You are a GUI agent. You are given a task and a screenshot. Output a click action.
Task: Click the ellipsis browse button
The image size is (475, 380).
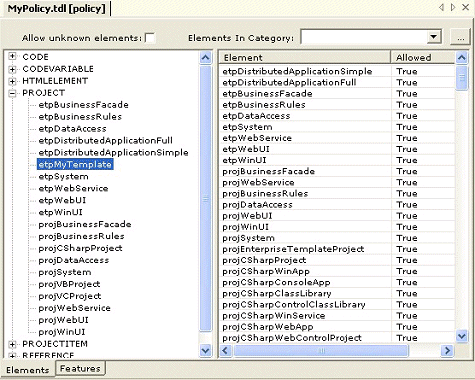click(460, 37)
